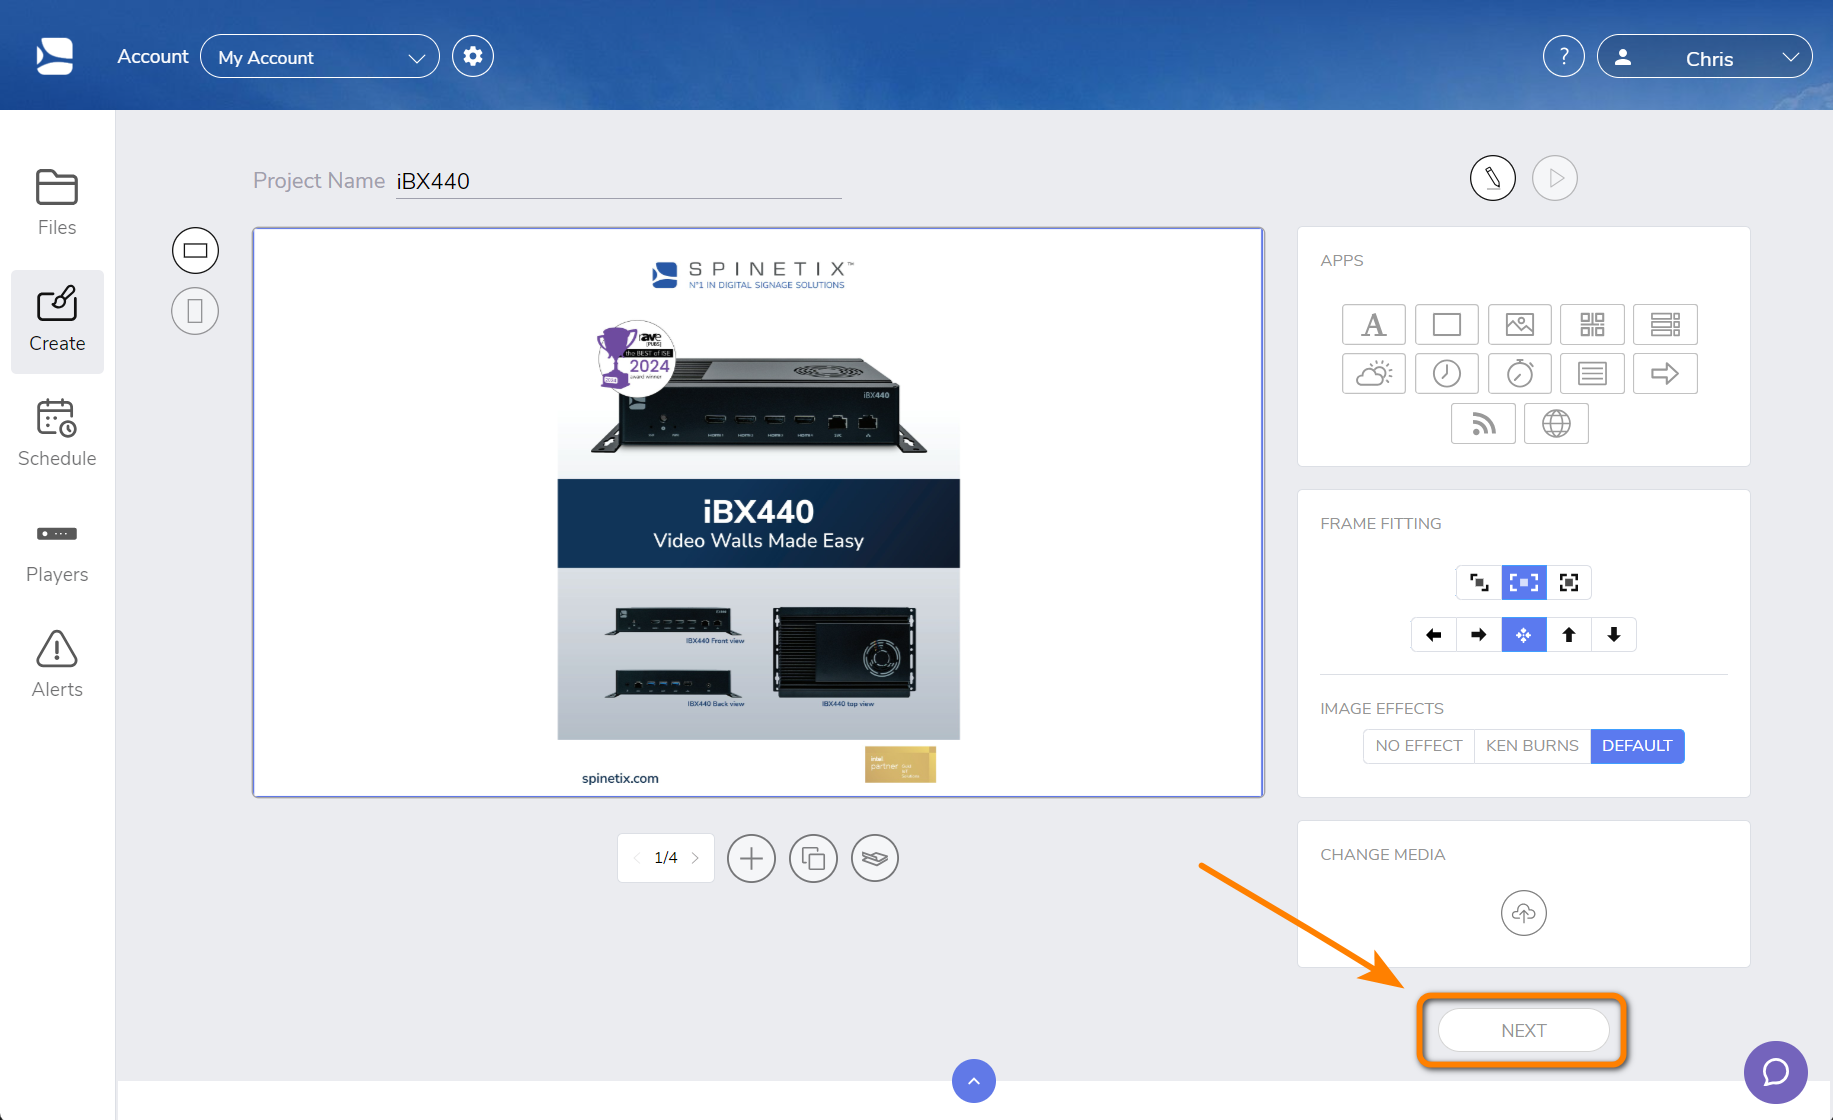
Task: Align image to the bottom
Action: (x=1614, y=635)
